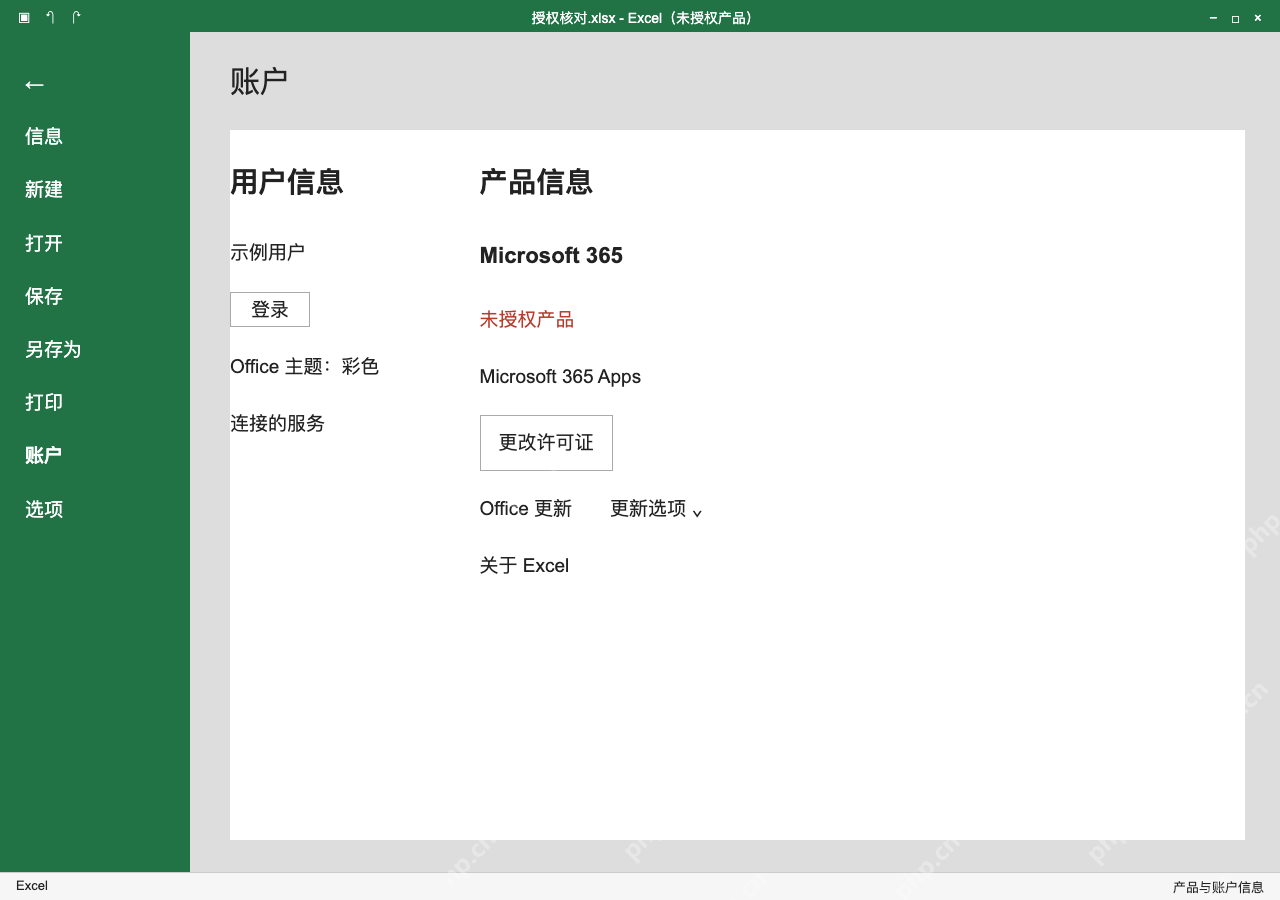
Task: Click the save icon in the title bar
Action: pos(24,17)
